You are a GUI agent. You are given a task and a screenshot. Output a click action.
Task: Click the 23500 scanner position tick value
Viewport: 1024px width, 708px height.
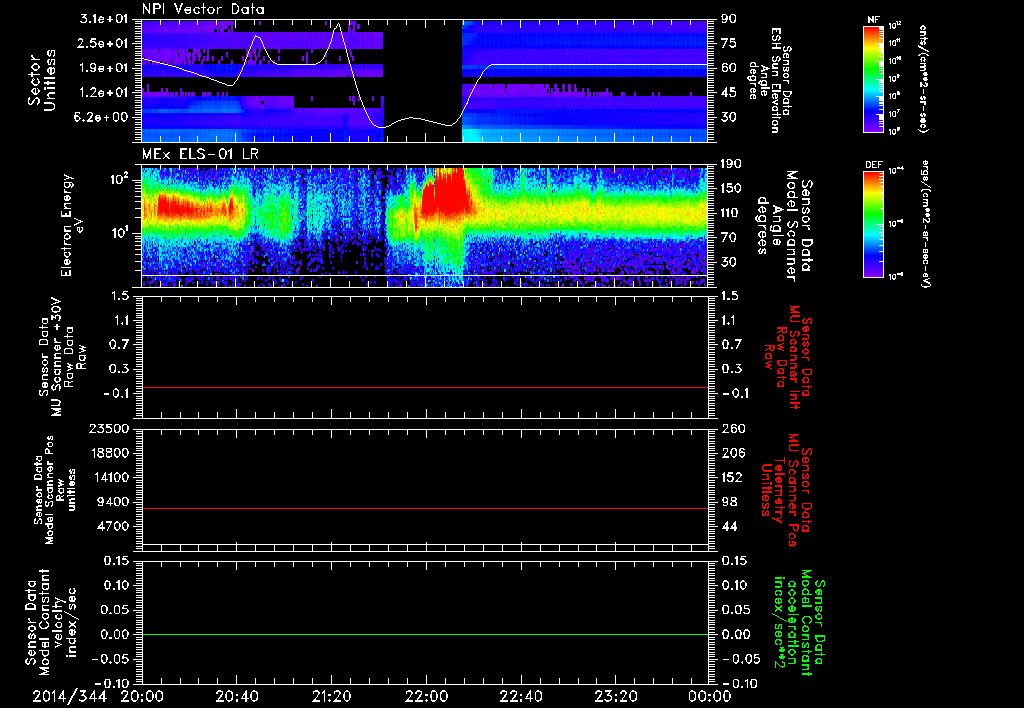(x=108, y=428)
